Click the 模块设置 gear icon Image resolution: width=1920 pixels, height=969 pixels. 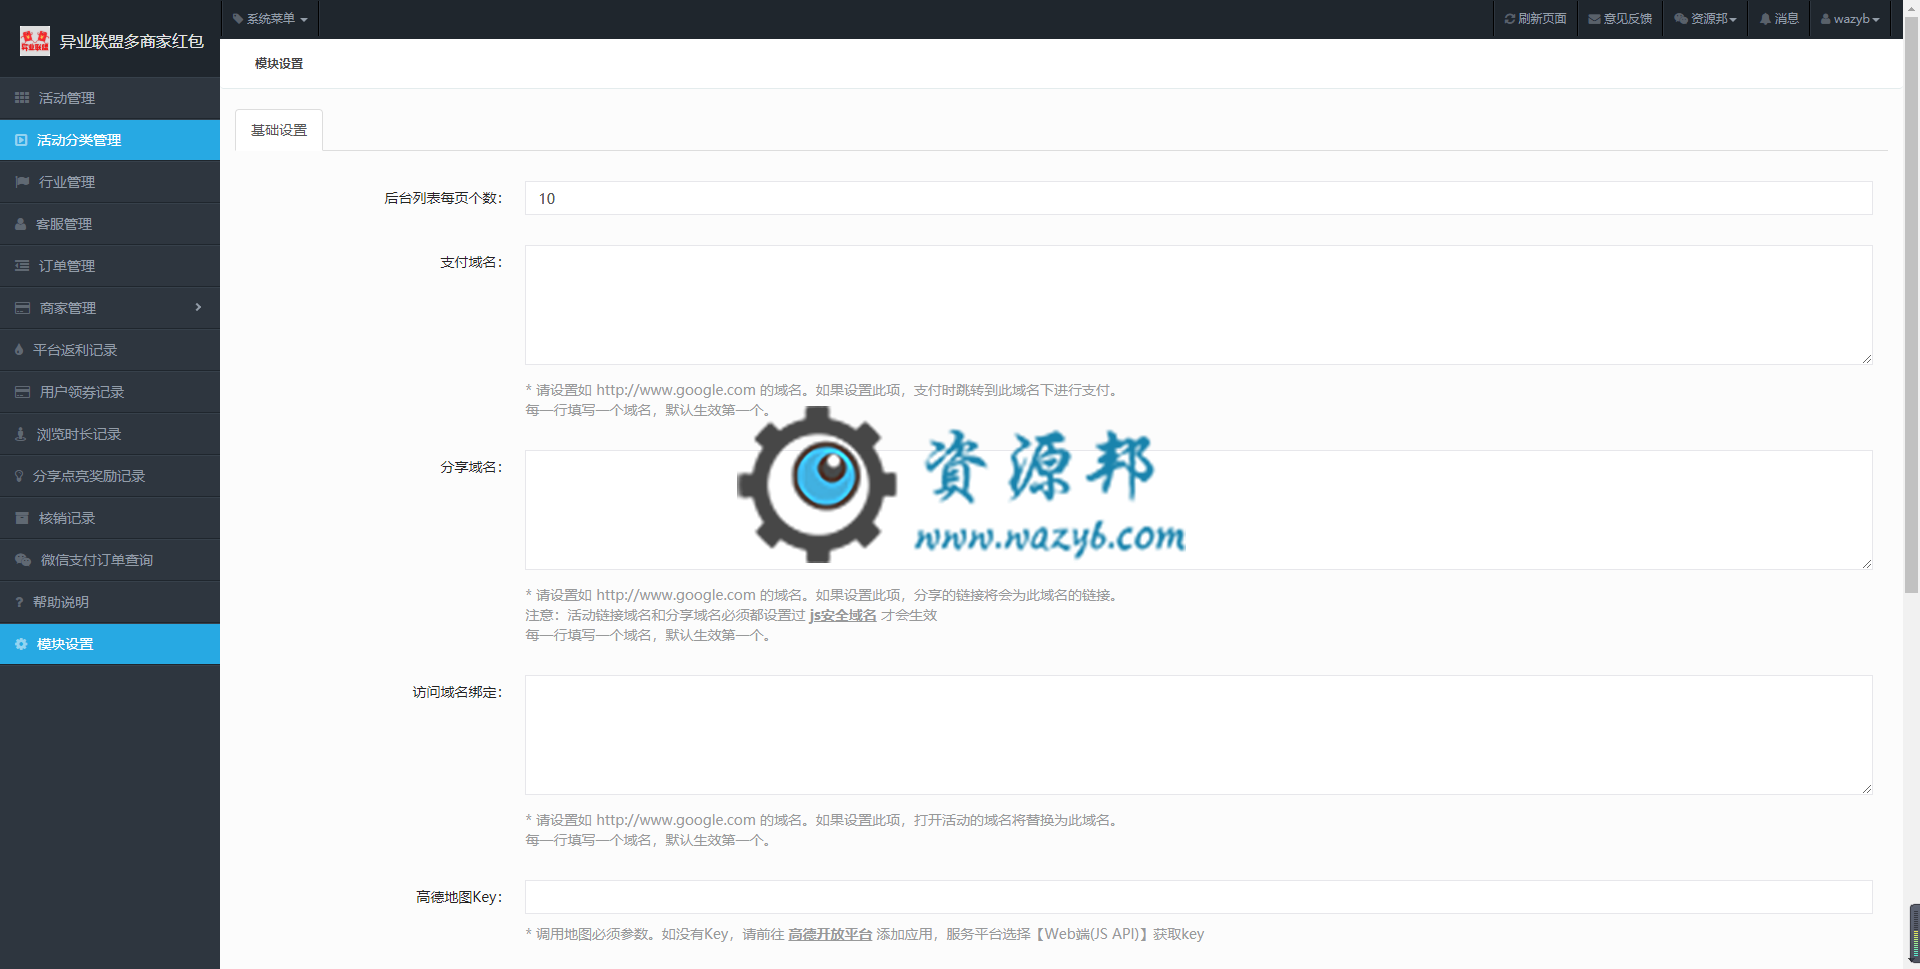(21, 644)
